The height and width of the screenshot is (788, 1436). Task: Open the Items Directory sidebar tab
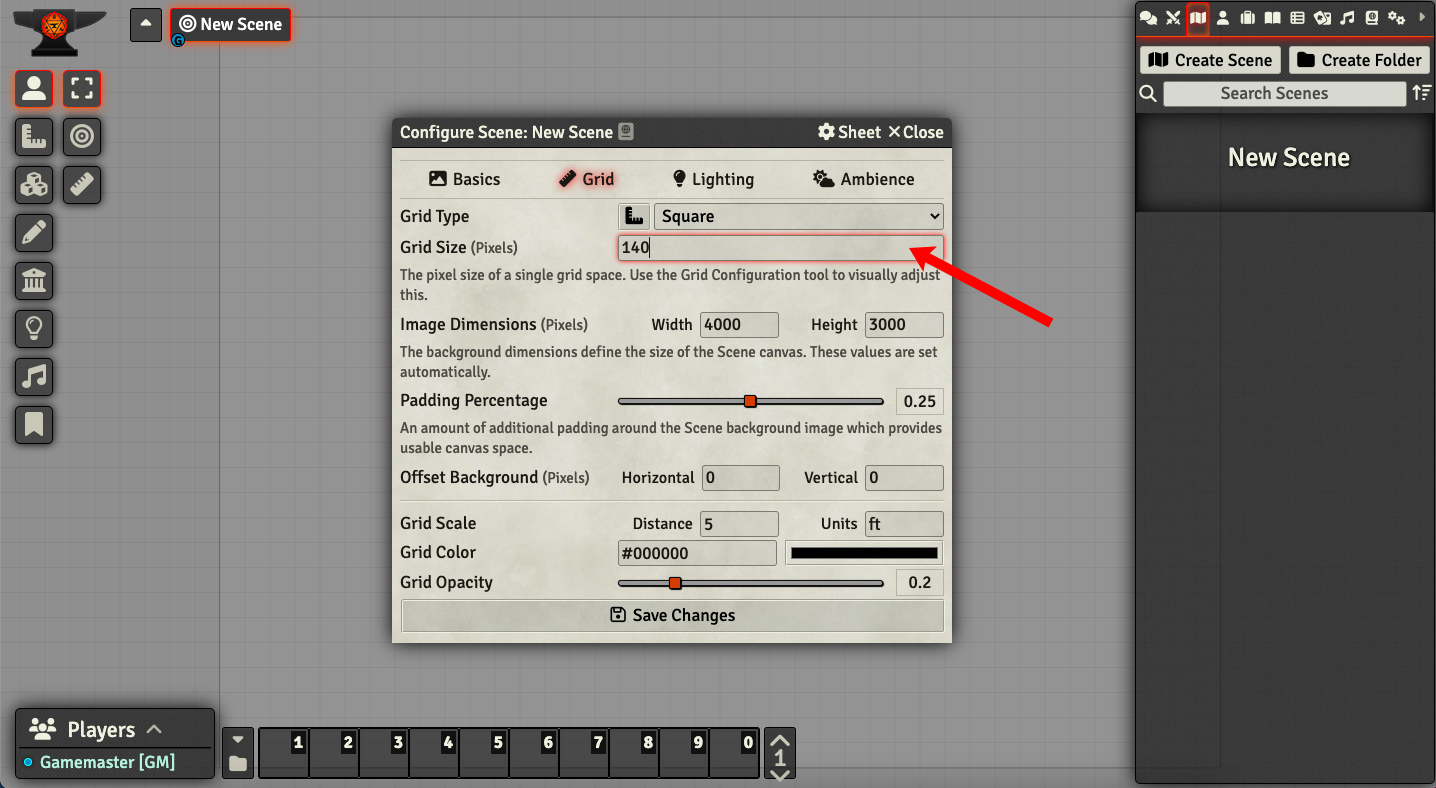1247,17
